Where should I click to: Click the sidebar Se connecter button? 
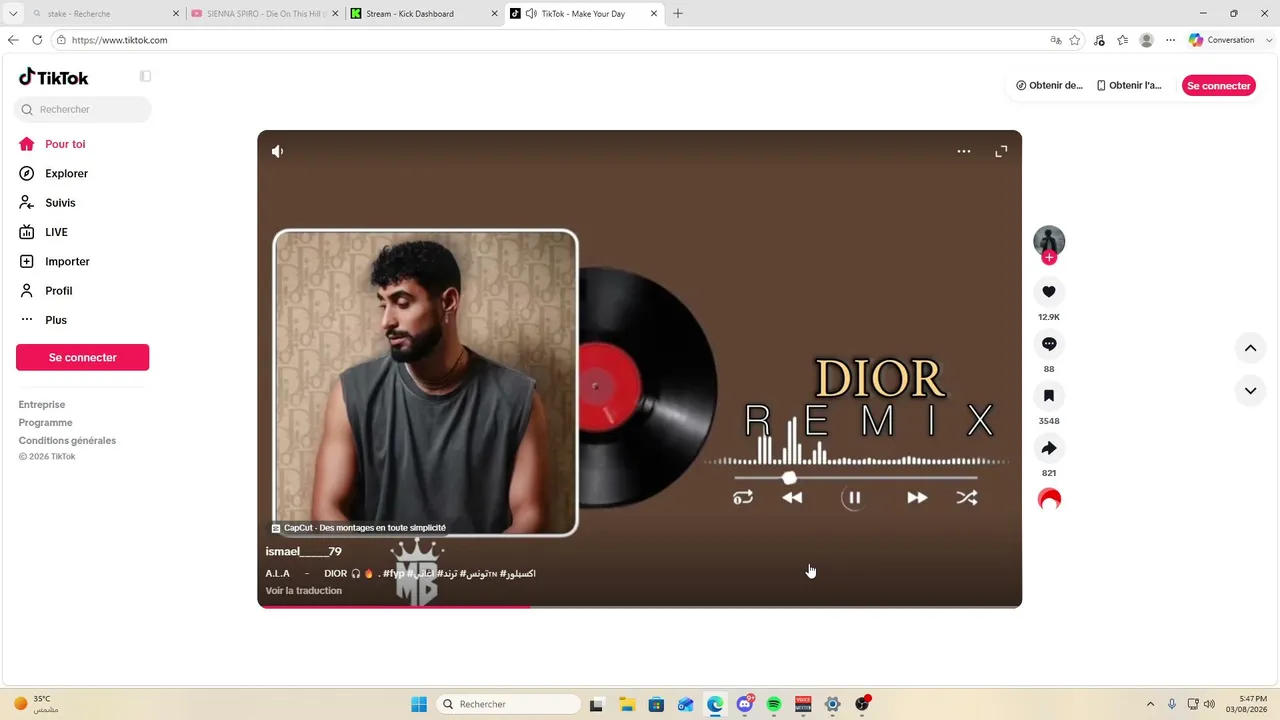(x=83, y=357)
